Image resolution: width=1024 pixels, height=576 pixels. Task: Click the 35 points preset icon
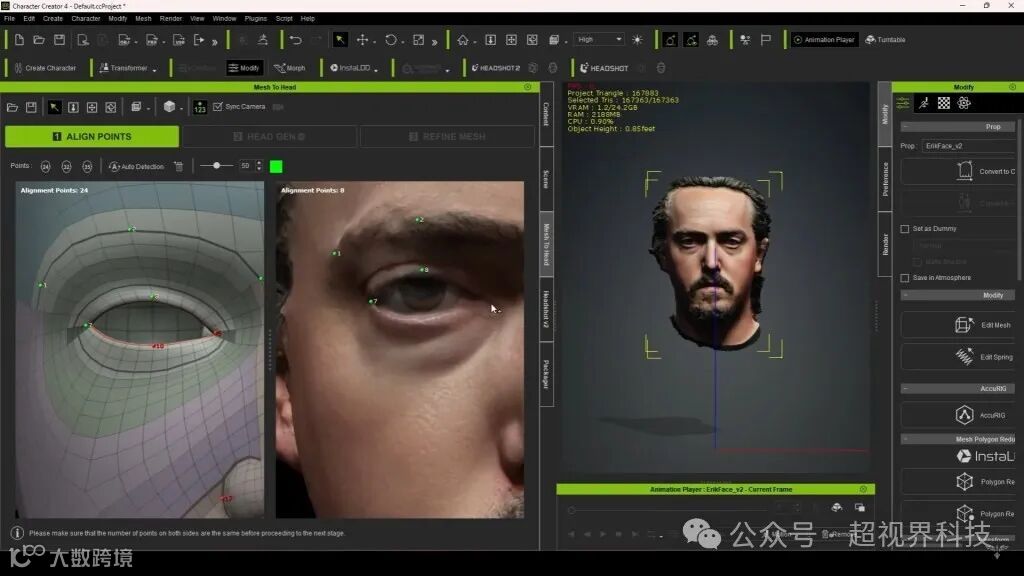tap(88, 167)
